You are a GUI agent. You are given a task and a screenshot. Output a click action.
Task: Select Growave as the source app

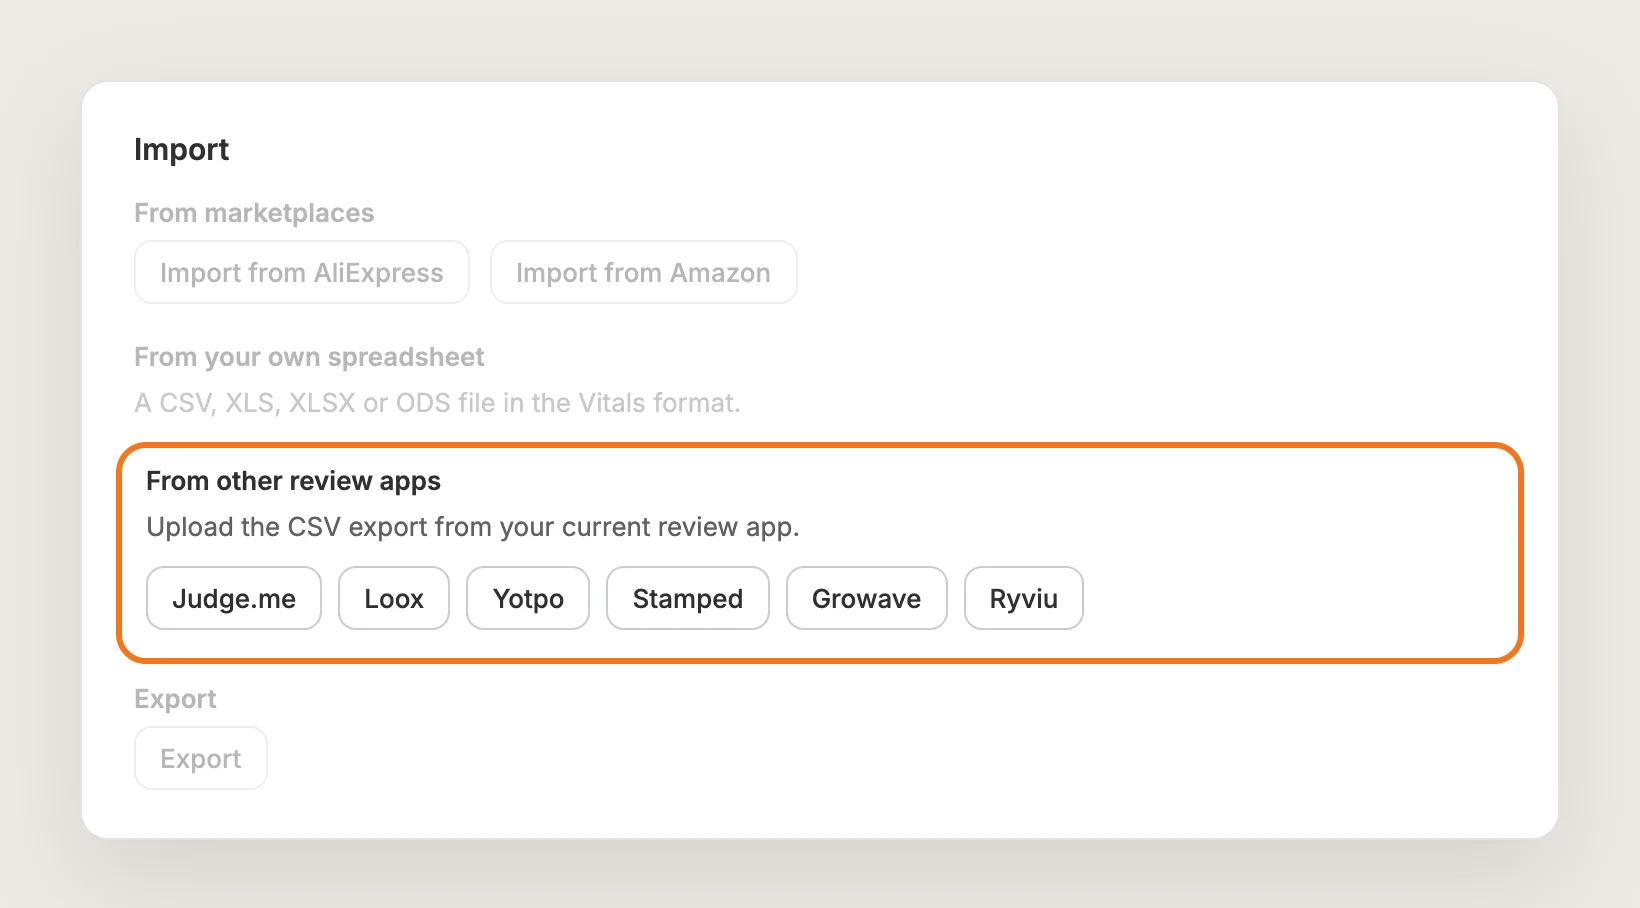coord(866,598)
